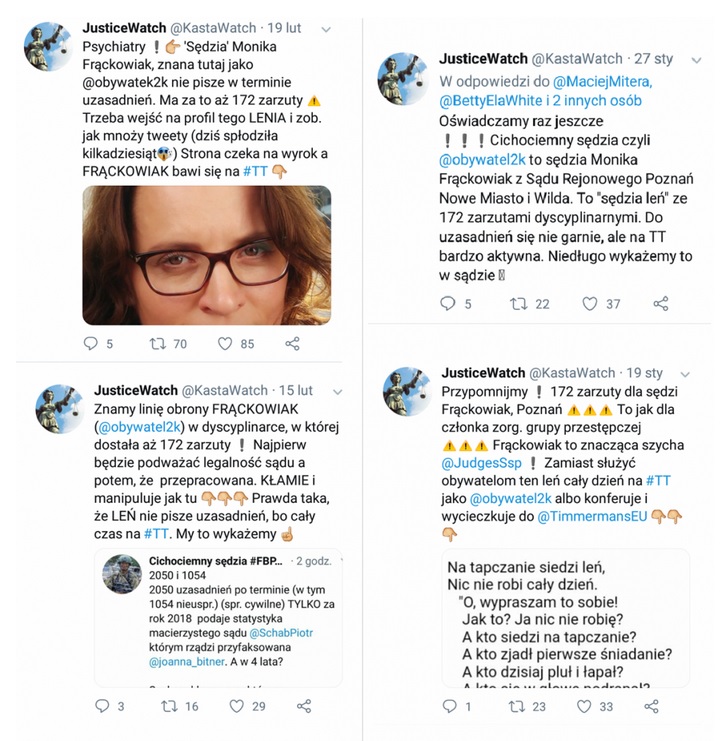Like the tweet with 37 likes
The image size is (722, 741).
589,303
